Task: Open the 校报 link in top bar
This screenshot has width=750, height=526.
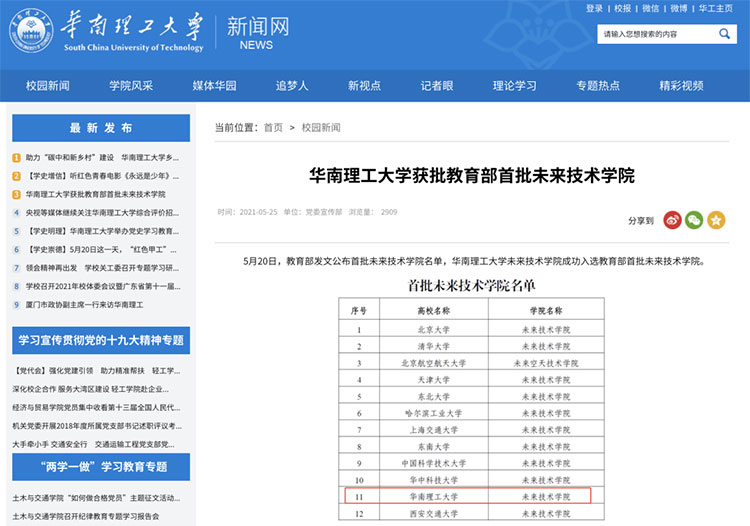Action: (x=623, y=8)
